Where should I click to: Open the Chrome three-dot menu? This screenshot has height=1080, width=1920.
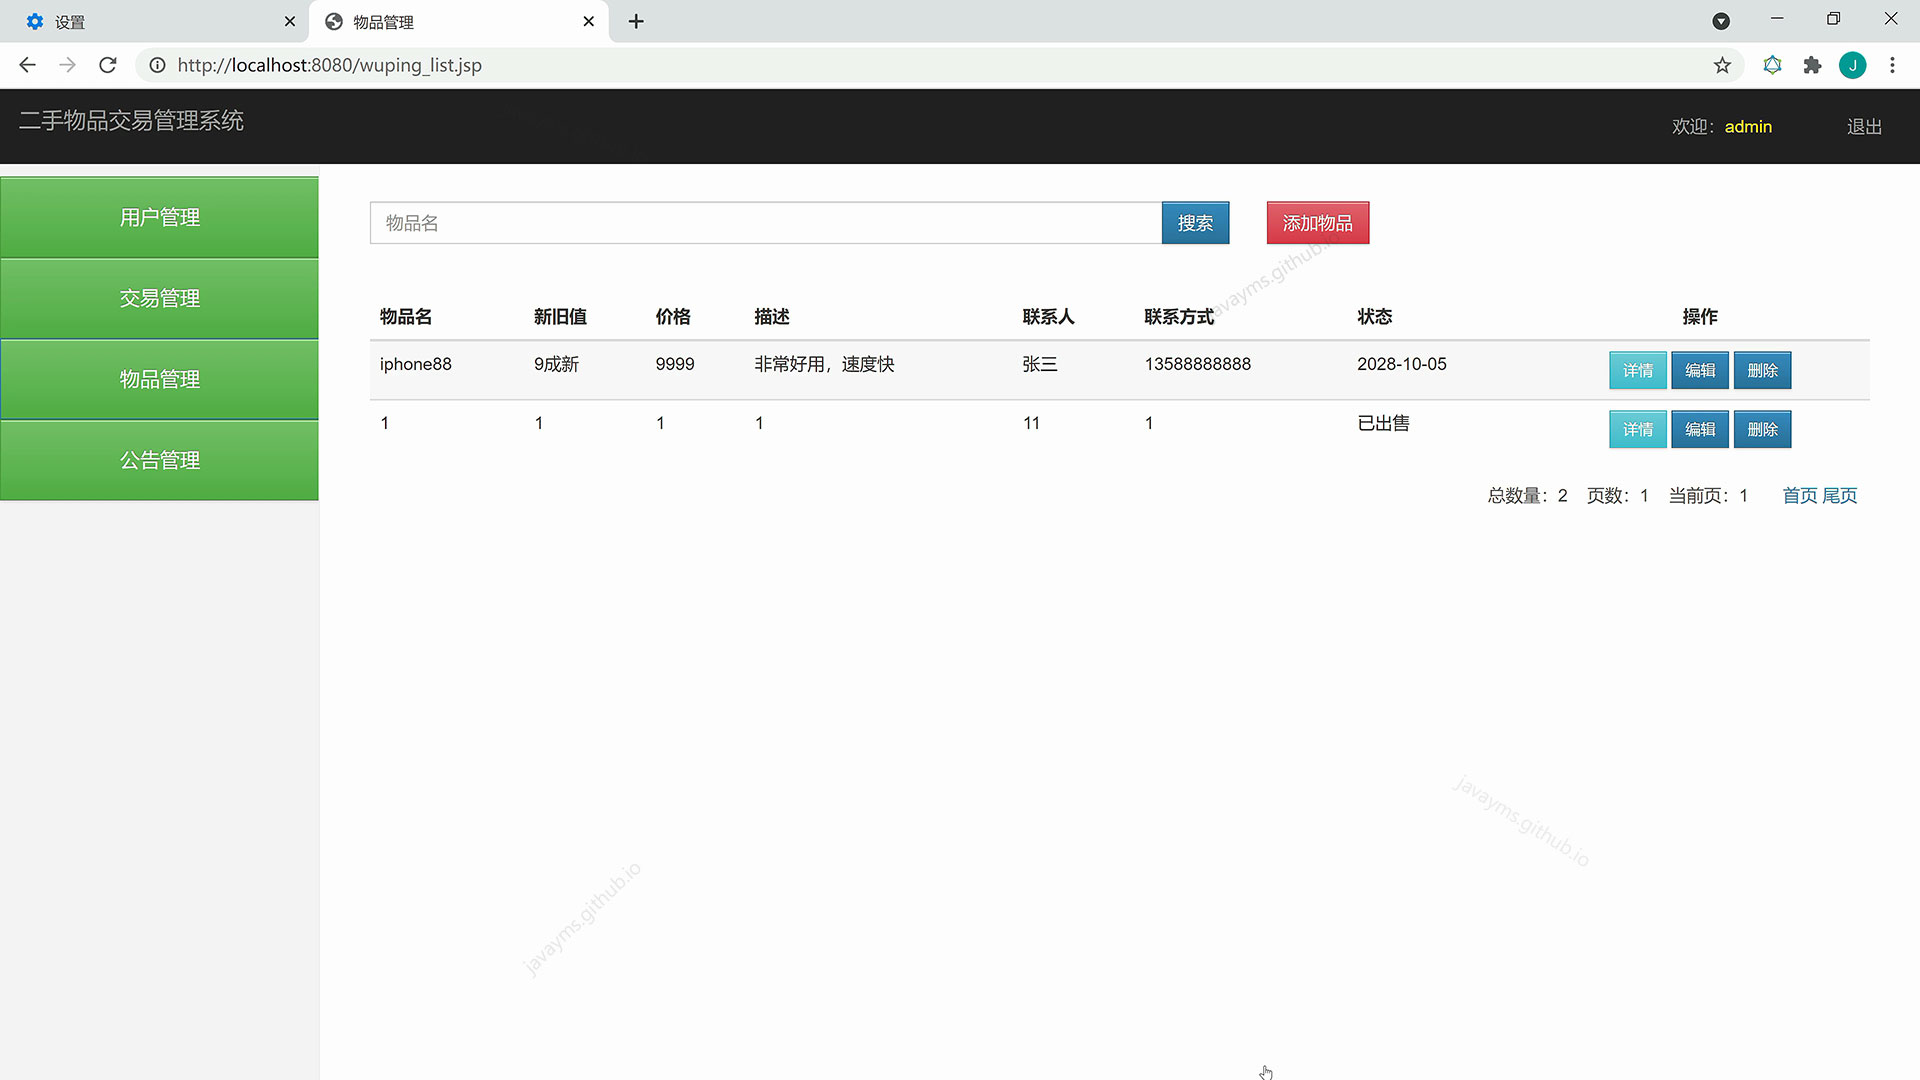click(1892, 65)
